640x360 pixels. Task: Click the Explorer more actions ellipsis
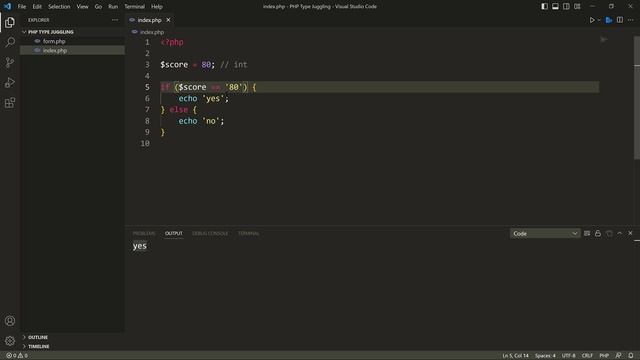tap(115, 20)
